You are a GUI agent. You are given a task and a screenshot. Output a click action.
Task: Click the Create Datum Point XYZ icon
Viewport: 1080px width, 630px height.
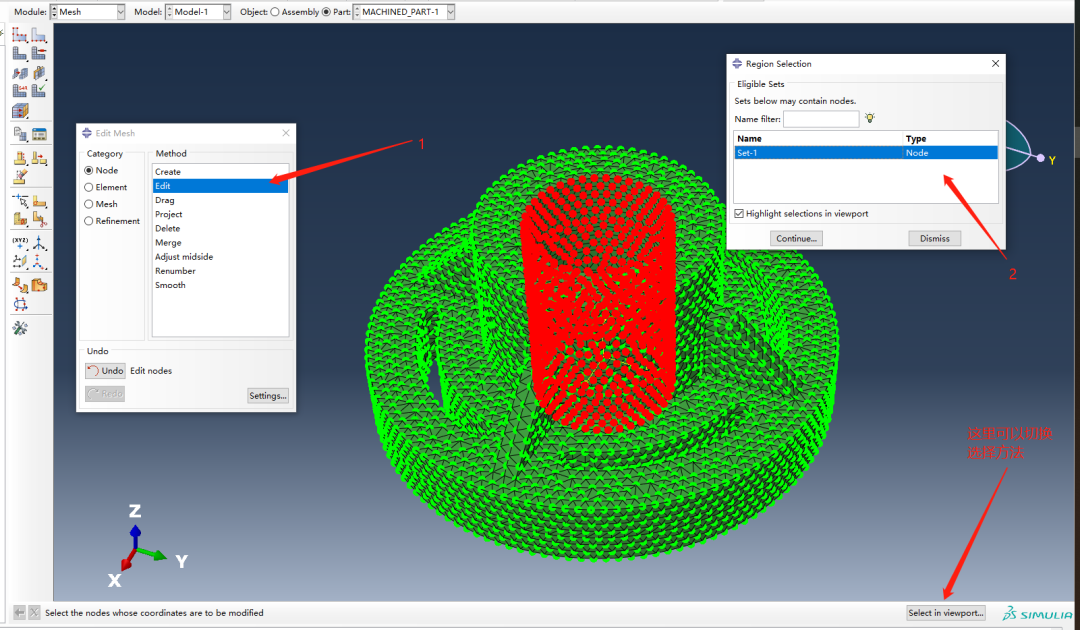coord(20,243)
